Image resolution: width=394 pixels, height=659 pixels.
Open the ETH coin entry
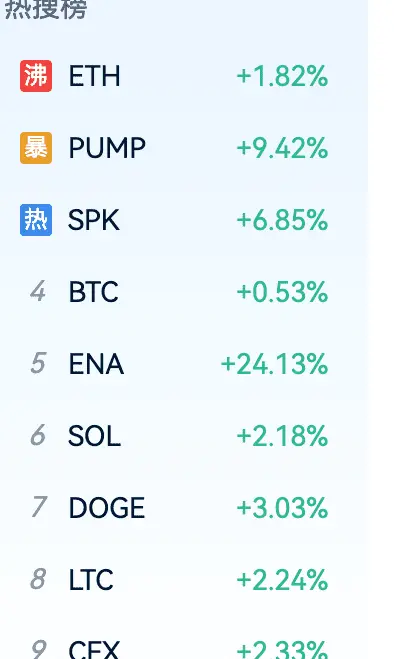click(95, 76)
